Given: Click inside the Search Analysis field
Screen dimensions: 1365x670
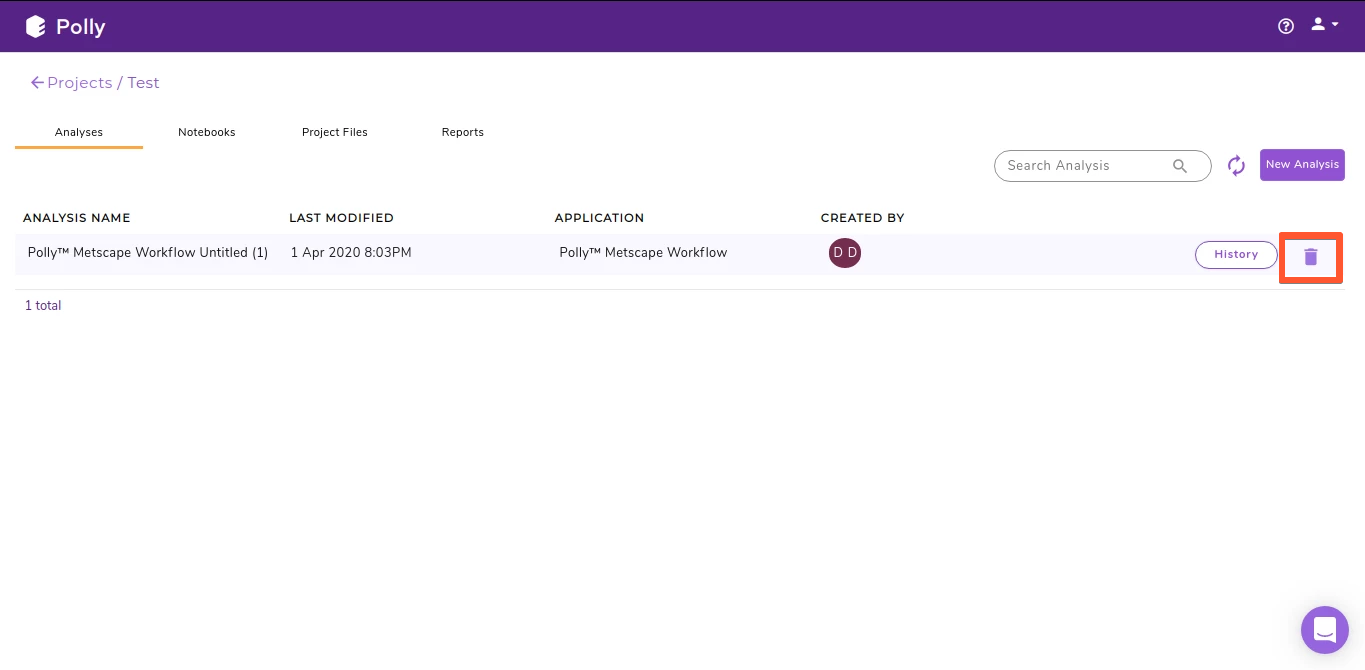Looking at the screenshot, I should [1080, 166].
